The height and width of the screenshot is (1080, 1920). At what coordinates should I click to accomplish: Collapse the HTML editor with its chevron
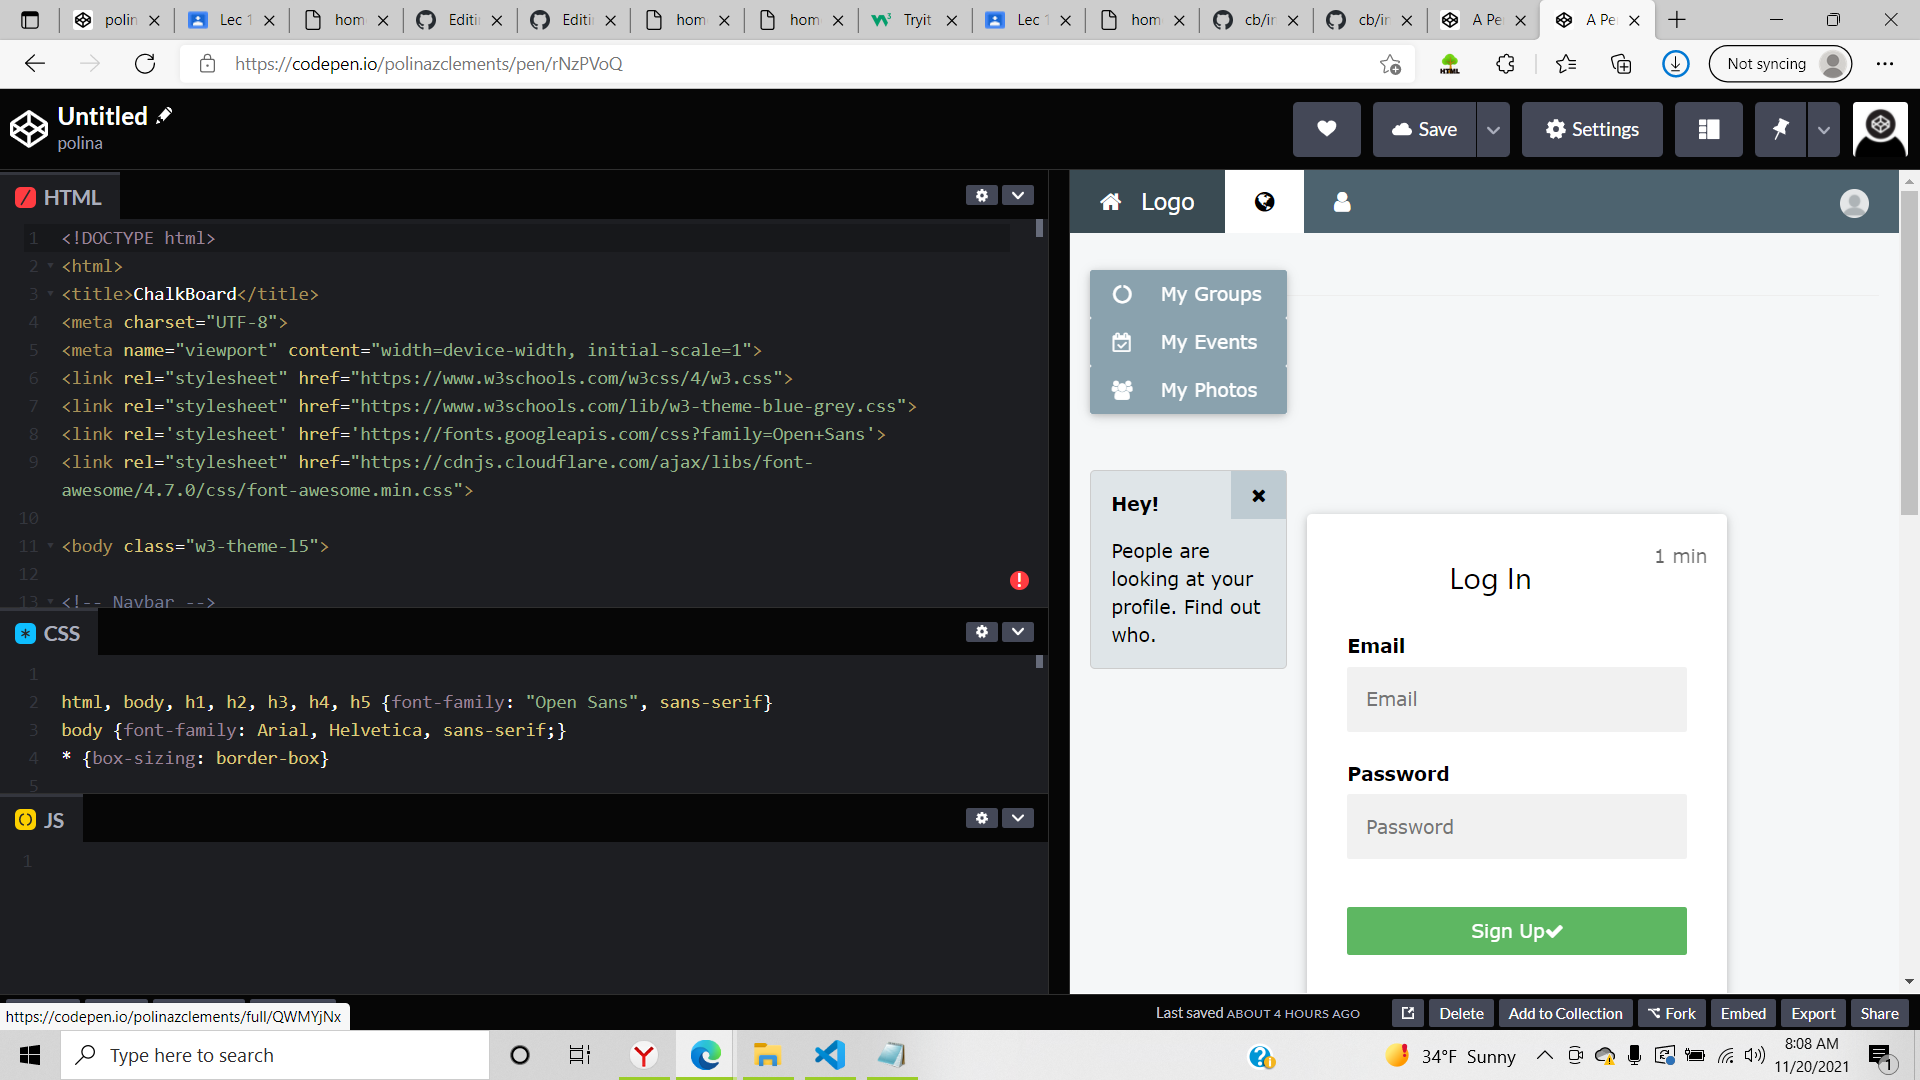click(1018, 195)
